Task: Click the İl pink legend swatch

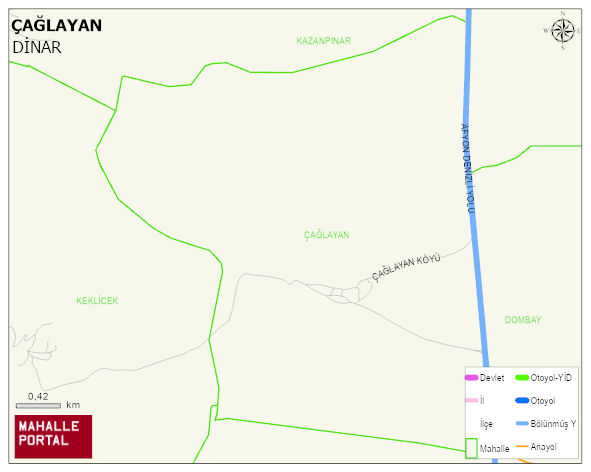Action: coord(472,400)
